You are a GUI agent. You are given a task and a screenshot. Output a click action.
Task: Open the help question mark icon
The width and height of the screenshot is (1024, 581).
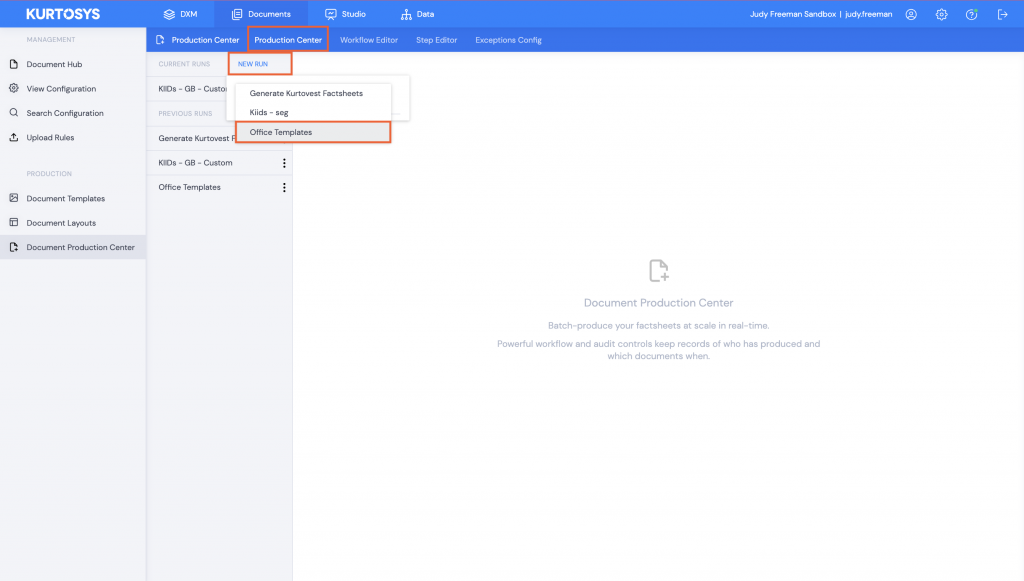click(x=972, y=14)
